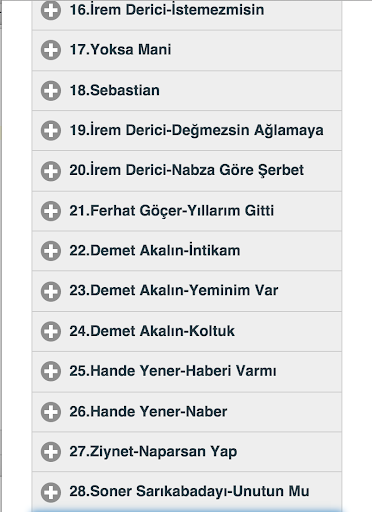
Task: Tap the plus icon next to 18.Sebastian
Action: 51,91
